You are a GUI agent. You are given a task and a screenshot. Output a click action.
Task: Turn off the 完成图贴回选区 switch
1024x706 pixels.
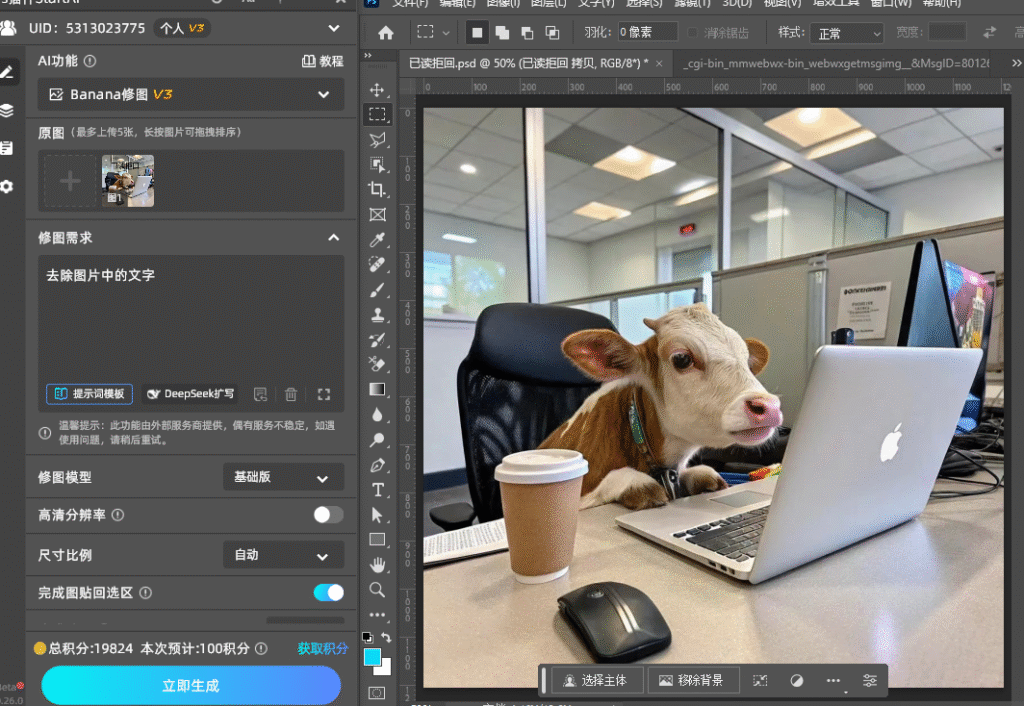click(x=328, y=592)
